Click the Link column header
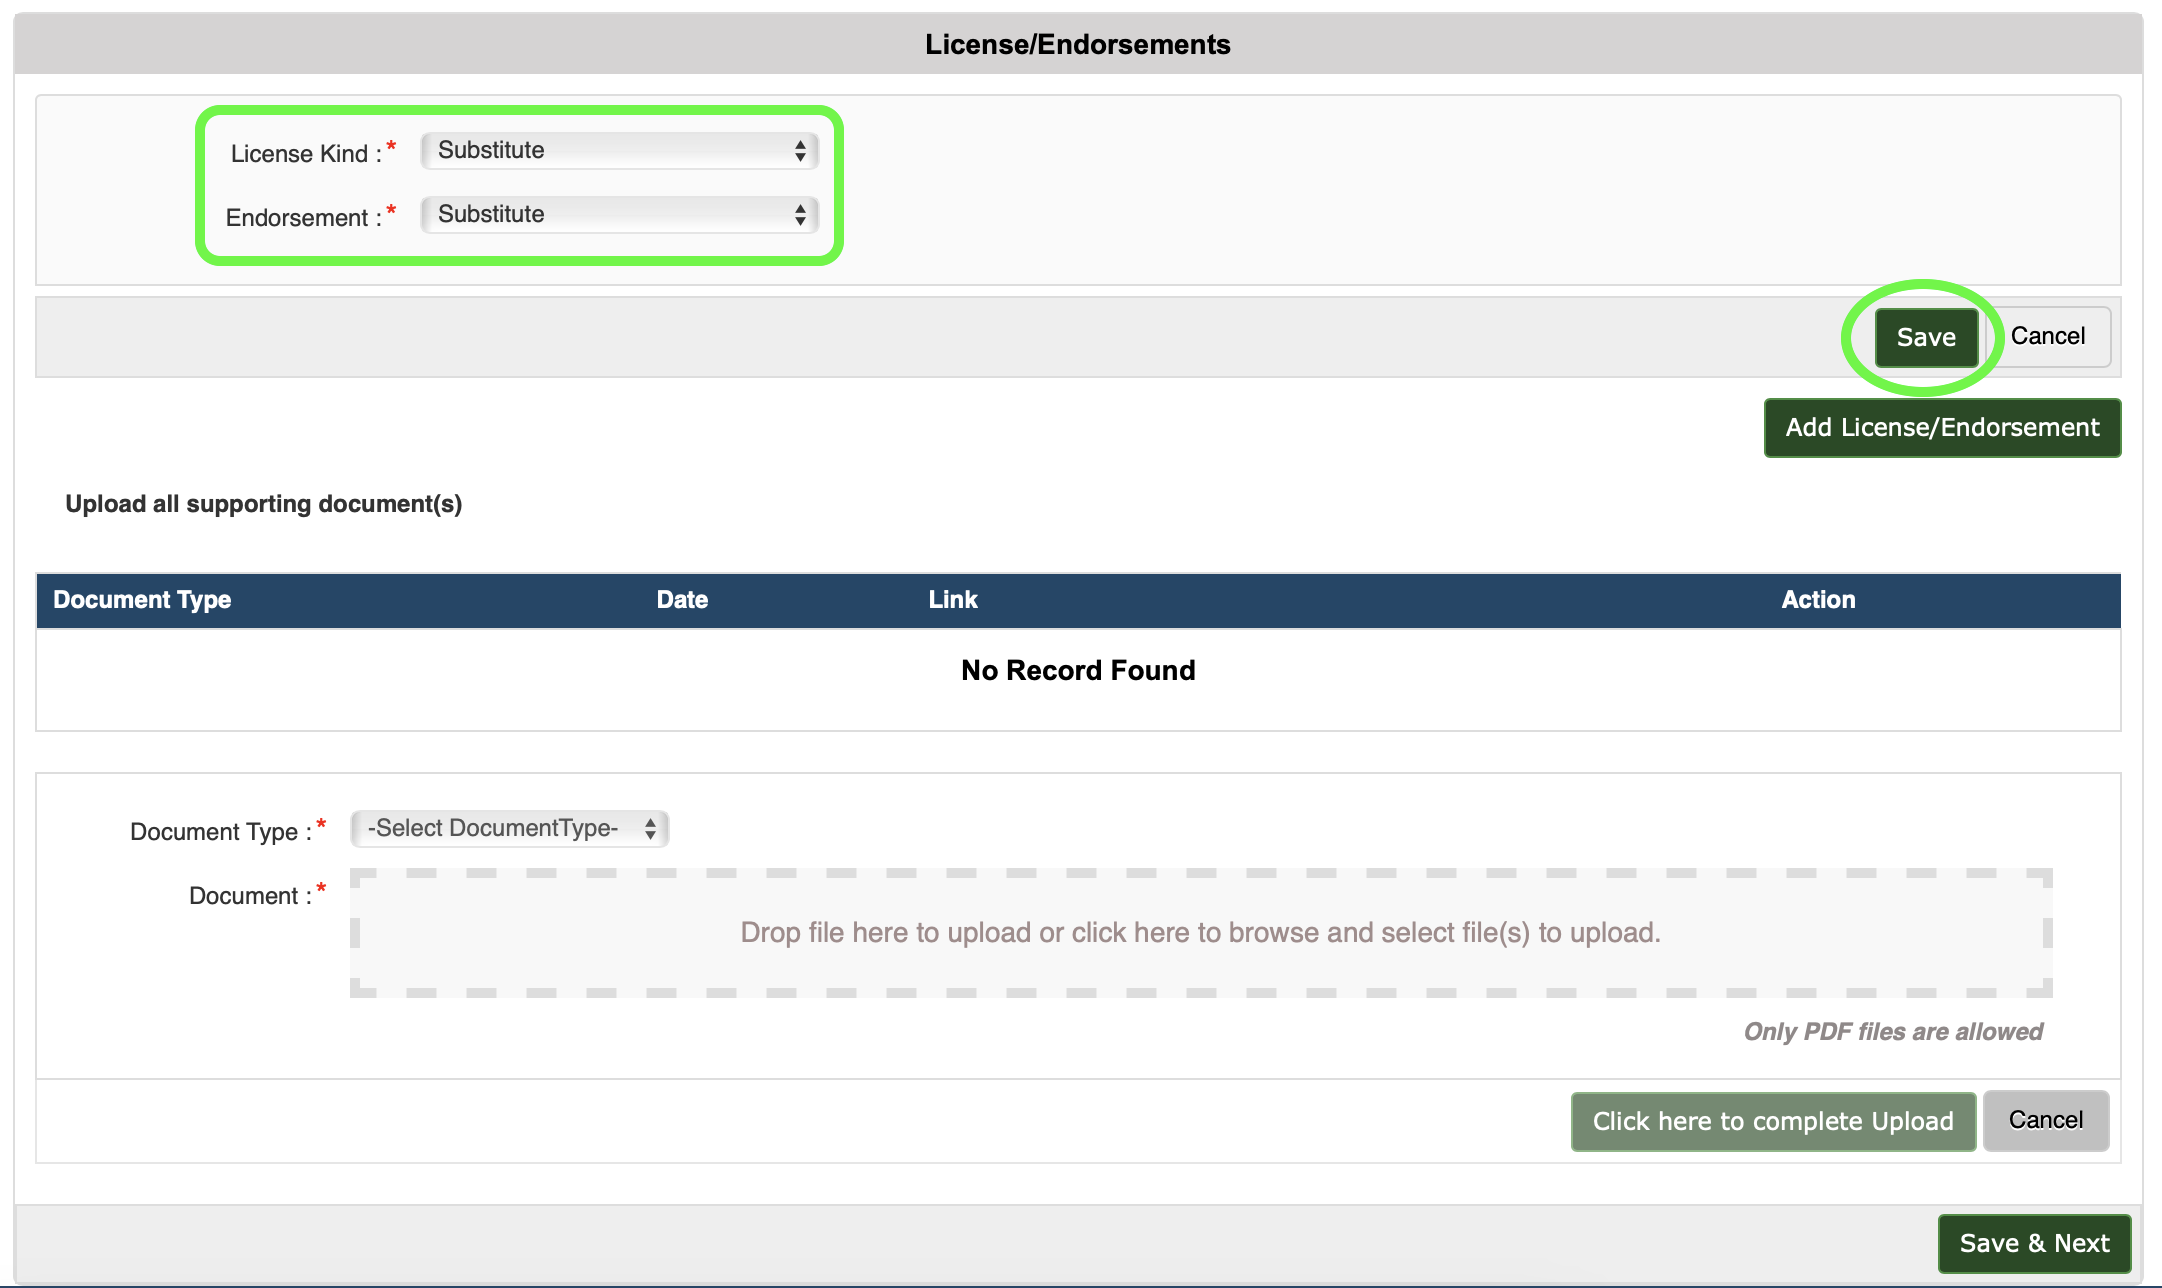 (952, 600)
